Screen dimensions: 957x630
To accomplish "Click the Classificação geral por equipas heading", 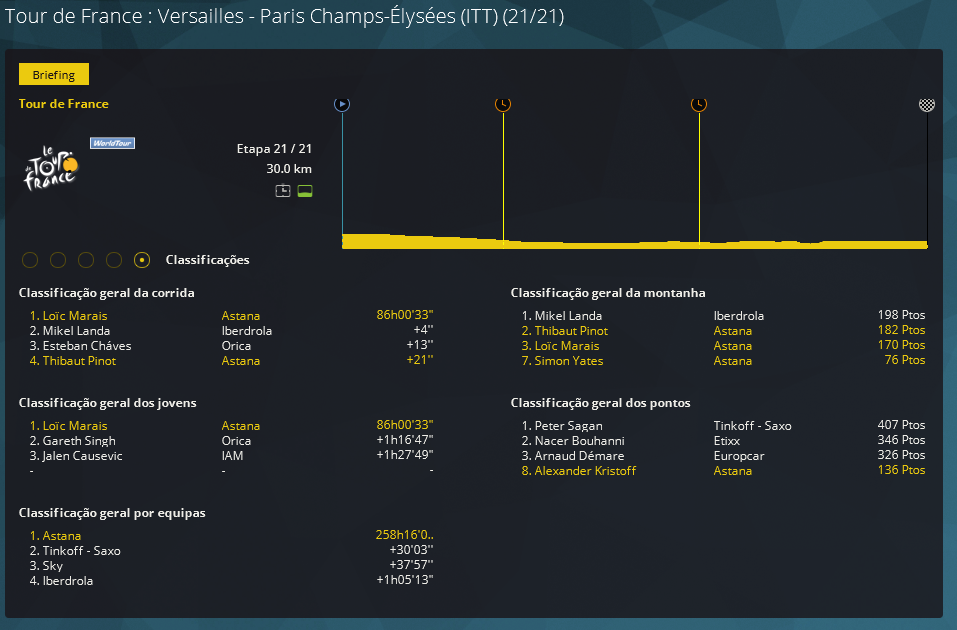I will [112, 513].
